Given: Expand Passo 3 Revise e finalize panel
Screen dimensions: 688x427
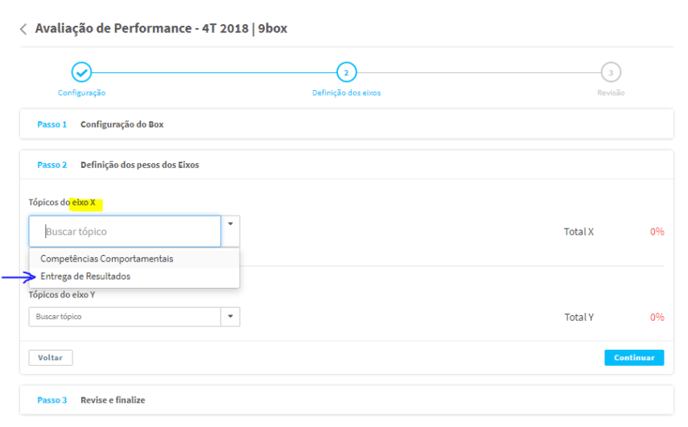Looking at the screenshot, I should [x=347, y=400].
